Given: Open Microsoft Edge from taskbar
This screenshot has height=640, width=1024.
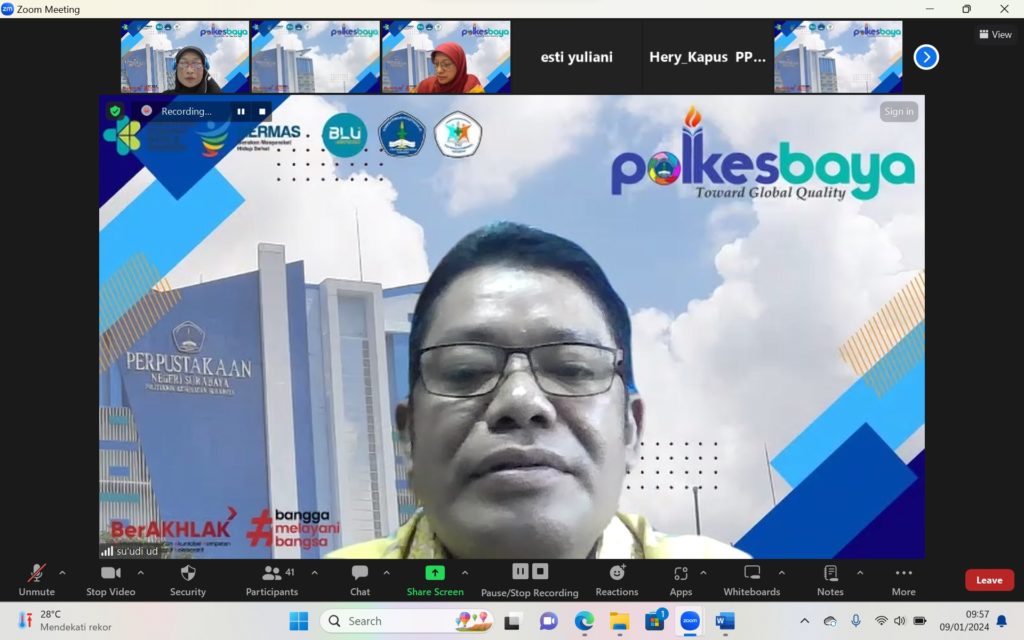Looking at the screenshot, I should tap(584, 621).
